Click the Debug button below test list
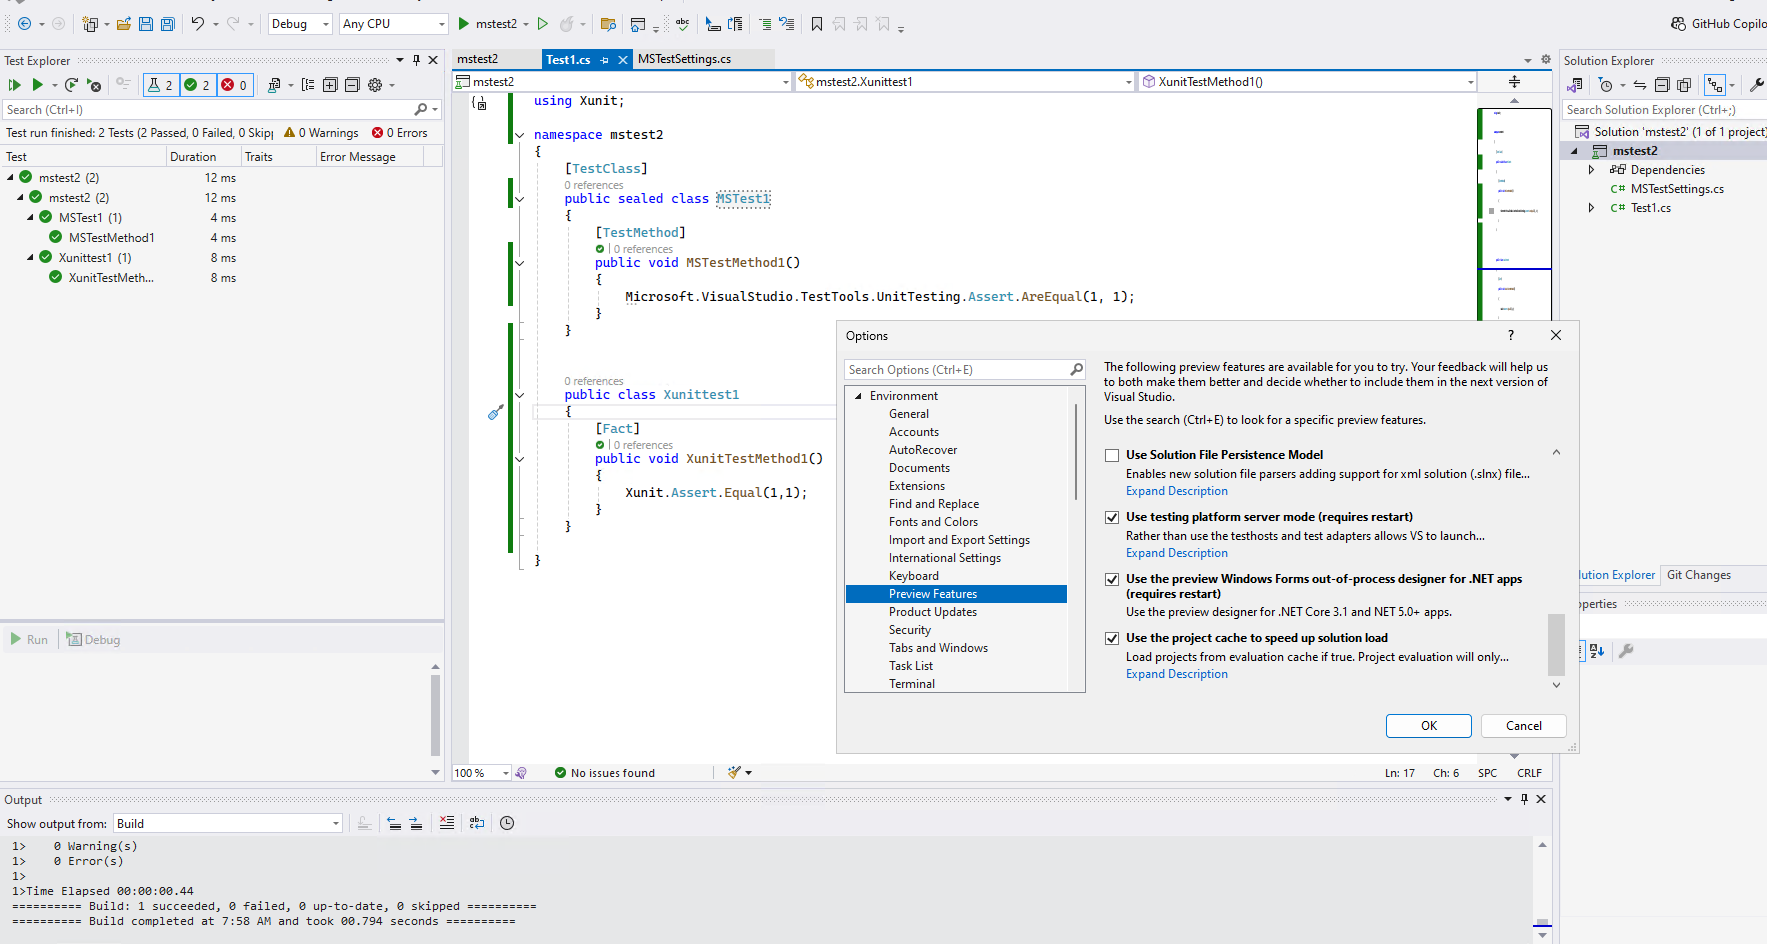Screen dimensions: 1767x944 point(93,640)
